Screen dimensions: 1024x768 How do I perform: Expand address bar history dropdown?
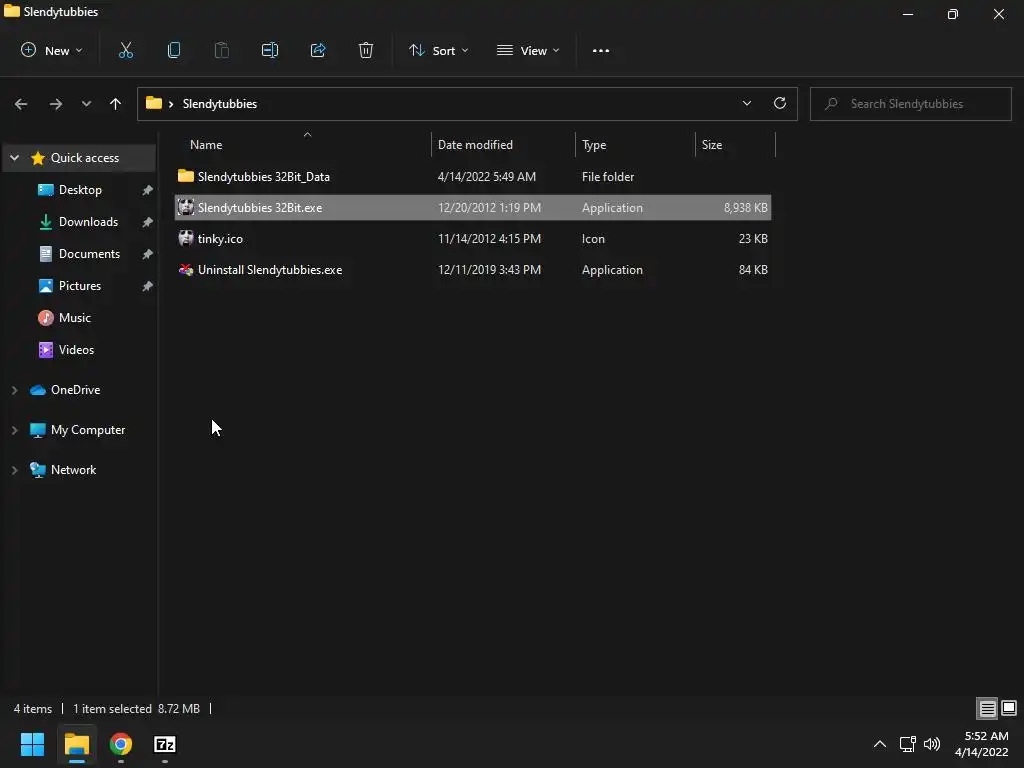pos(746,103)
